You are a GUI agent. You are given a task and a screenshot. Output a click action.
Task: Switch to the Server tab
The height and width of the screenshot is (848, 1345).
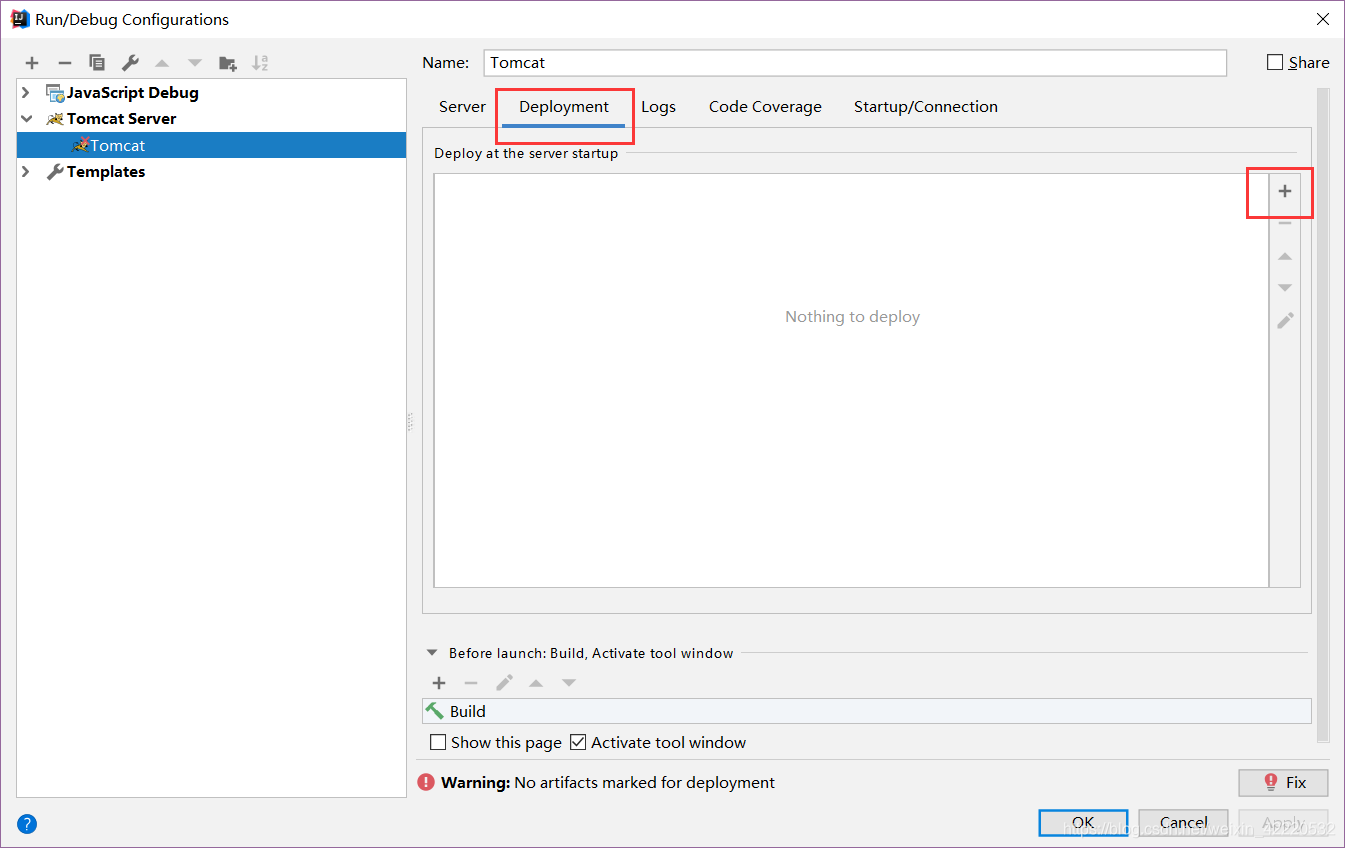point(462,107)
